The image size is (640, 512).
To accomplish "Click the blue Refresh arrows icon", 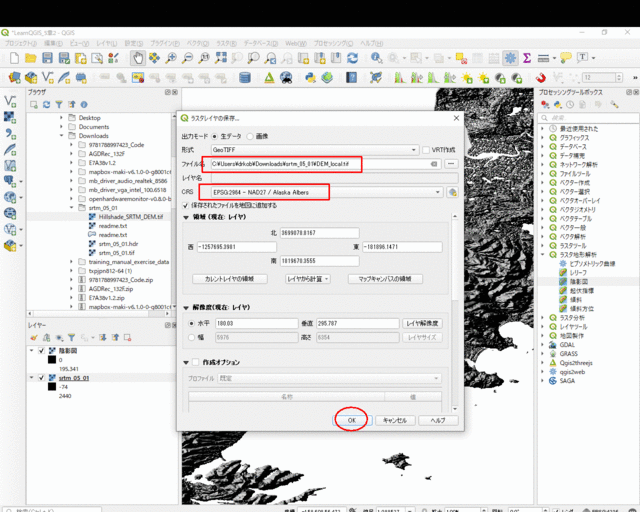I will tap(353, 58).
